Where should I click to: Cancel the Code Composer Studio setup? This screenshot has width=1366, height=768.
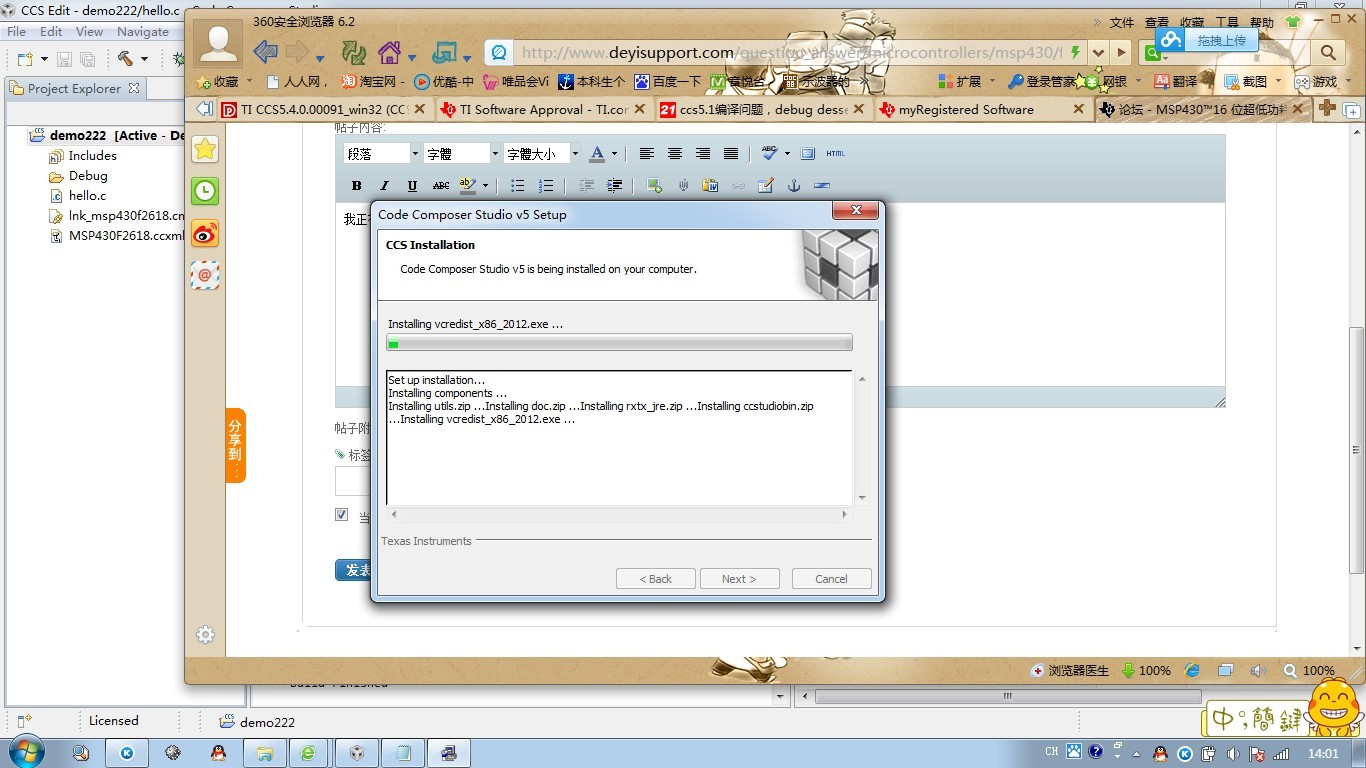[831, 579]
